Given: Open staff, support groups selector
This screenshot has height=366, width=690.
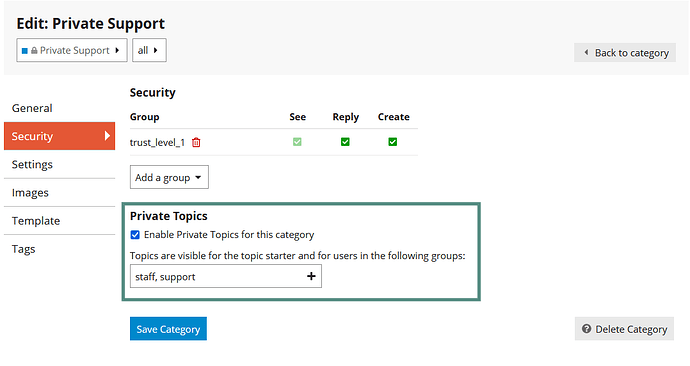Looking at the screenshot, I should (x=226, y=276).
